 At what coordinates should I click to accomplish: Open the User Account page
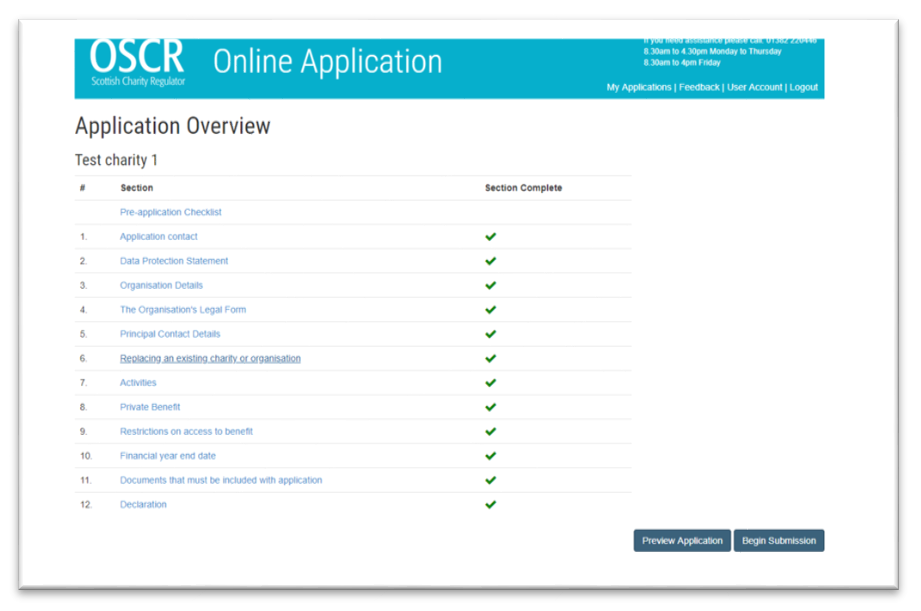754,87
